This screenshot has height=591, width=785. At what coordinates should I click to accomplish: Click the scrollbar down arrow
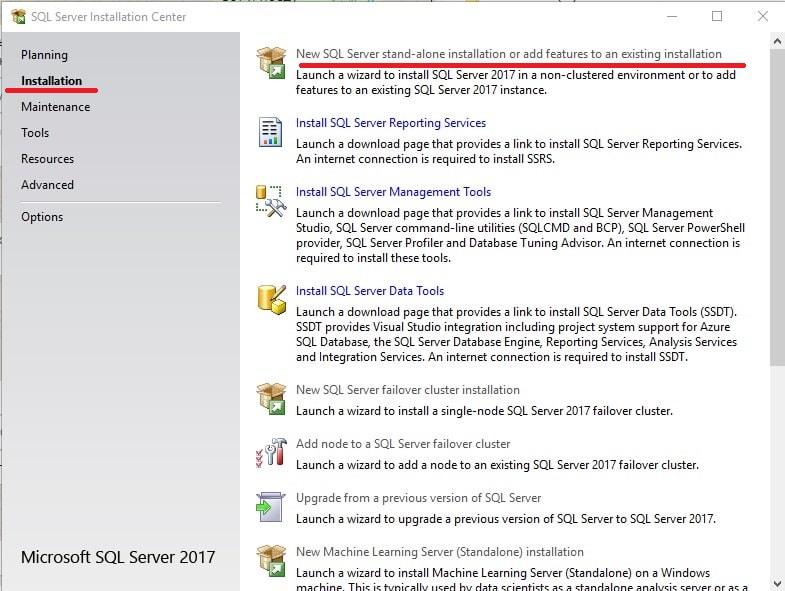pyautogui.click(x=776, y=582)
